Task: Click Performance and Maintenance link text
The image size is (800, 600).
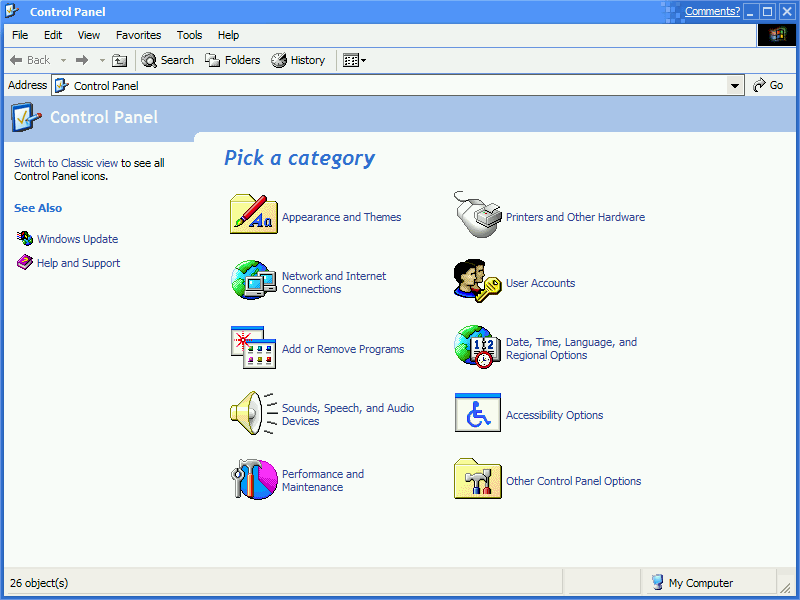Action: click(323, 480)
